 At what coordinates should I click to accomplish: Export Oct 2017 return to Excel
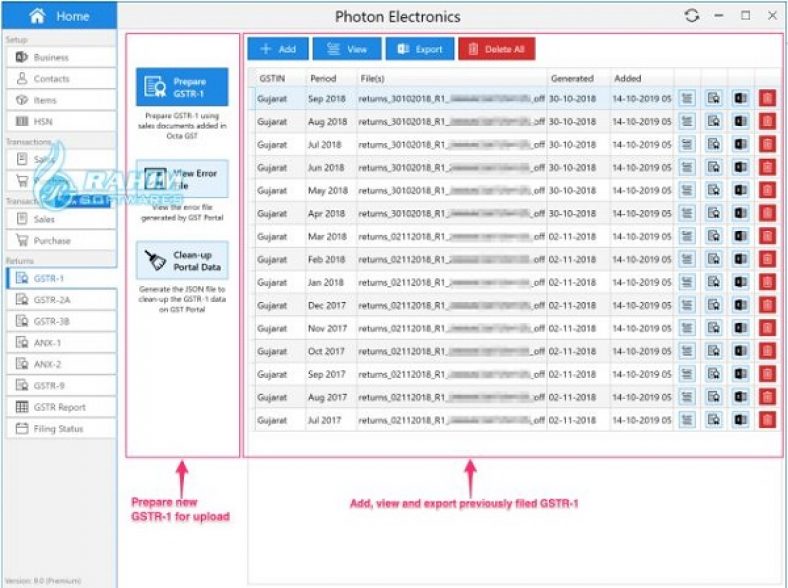click(x=740, y=351)
